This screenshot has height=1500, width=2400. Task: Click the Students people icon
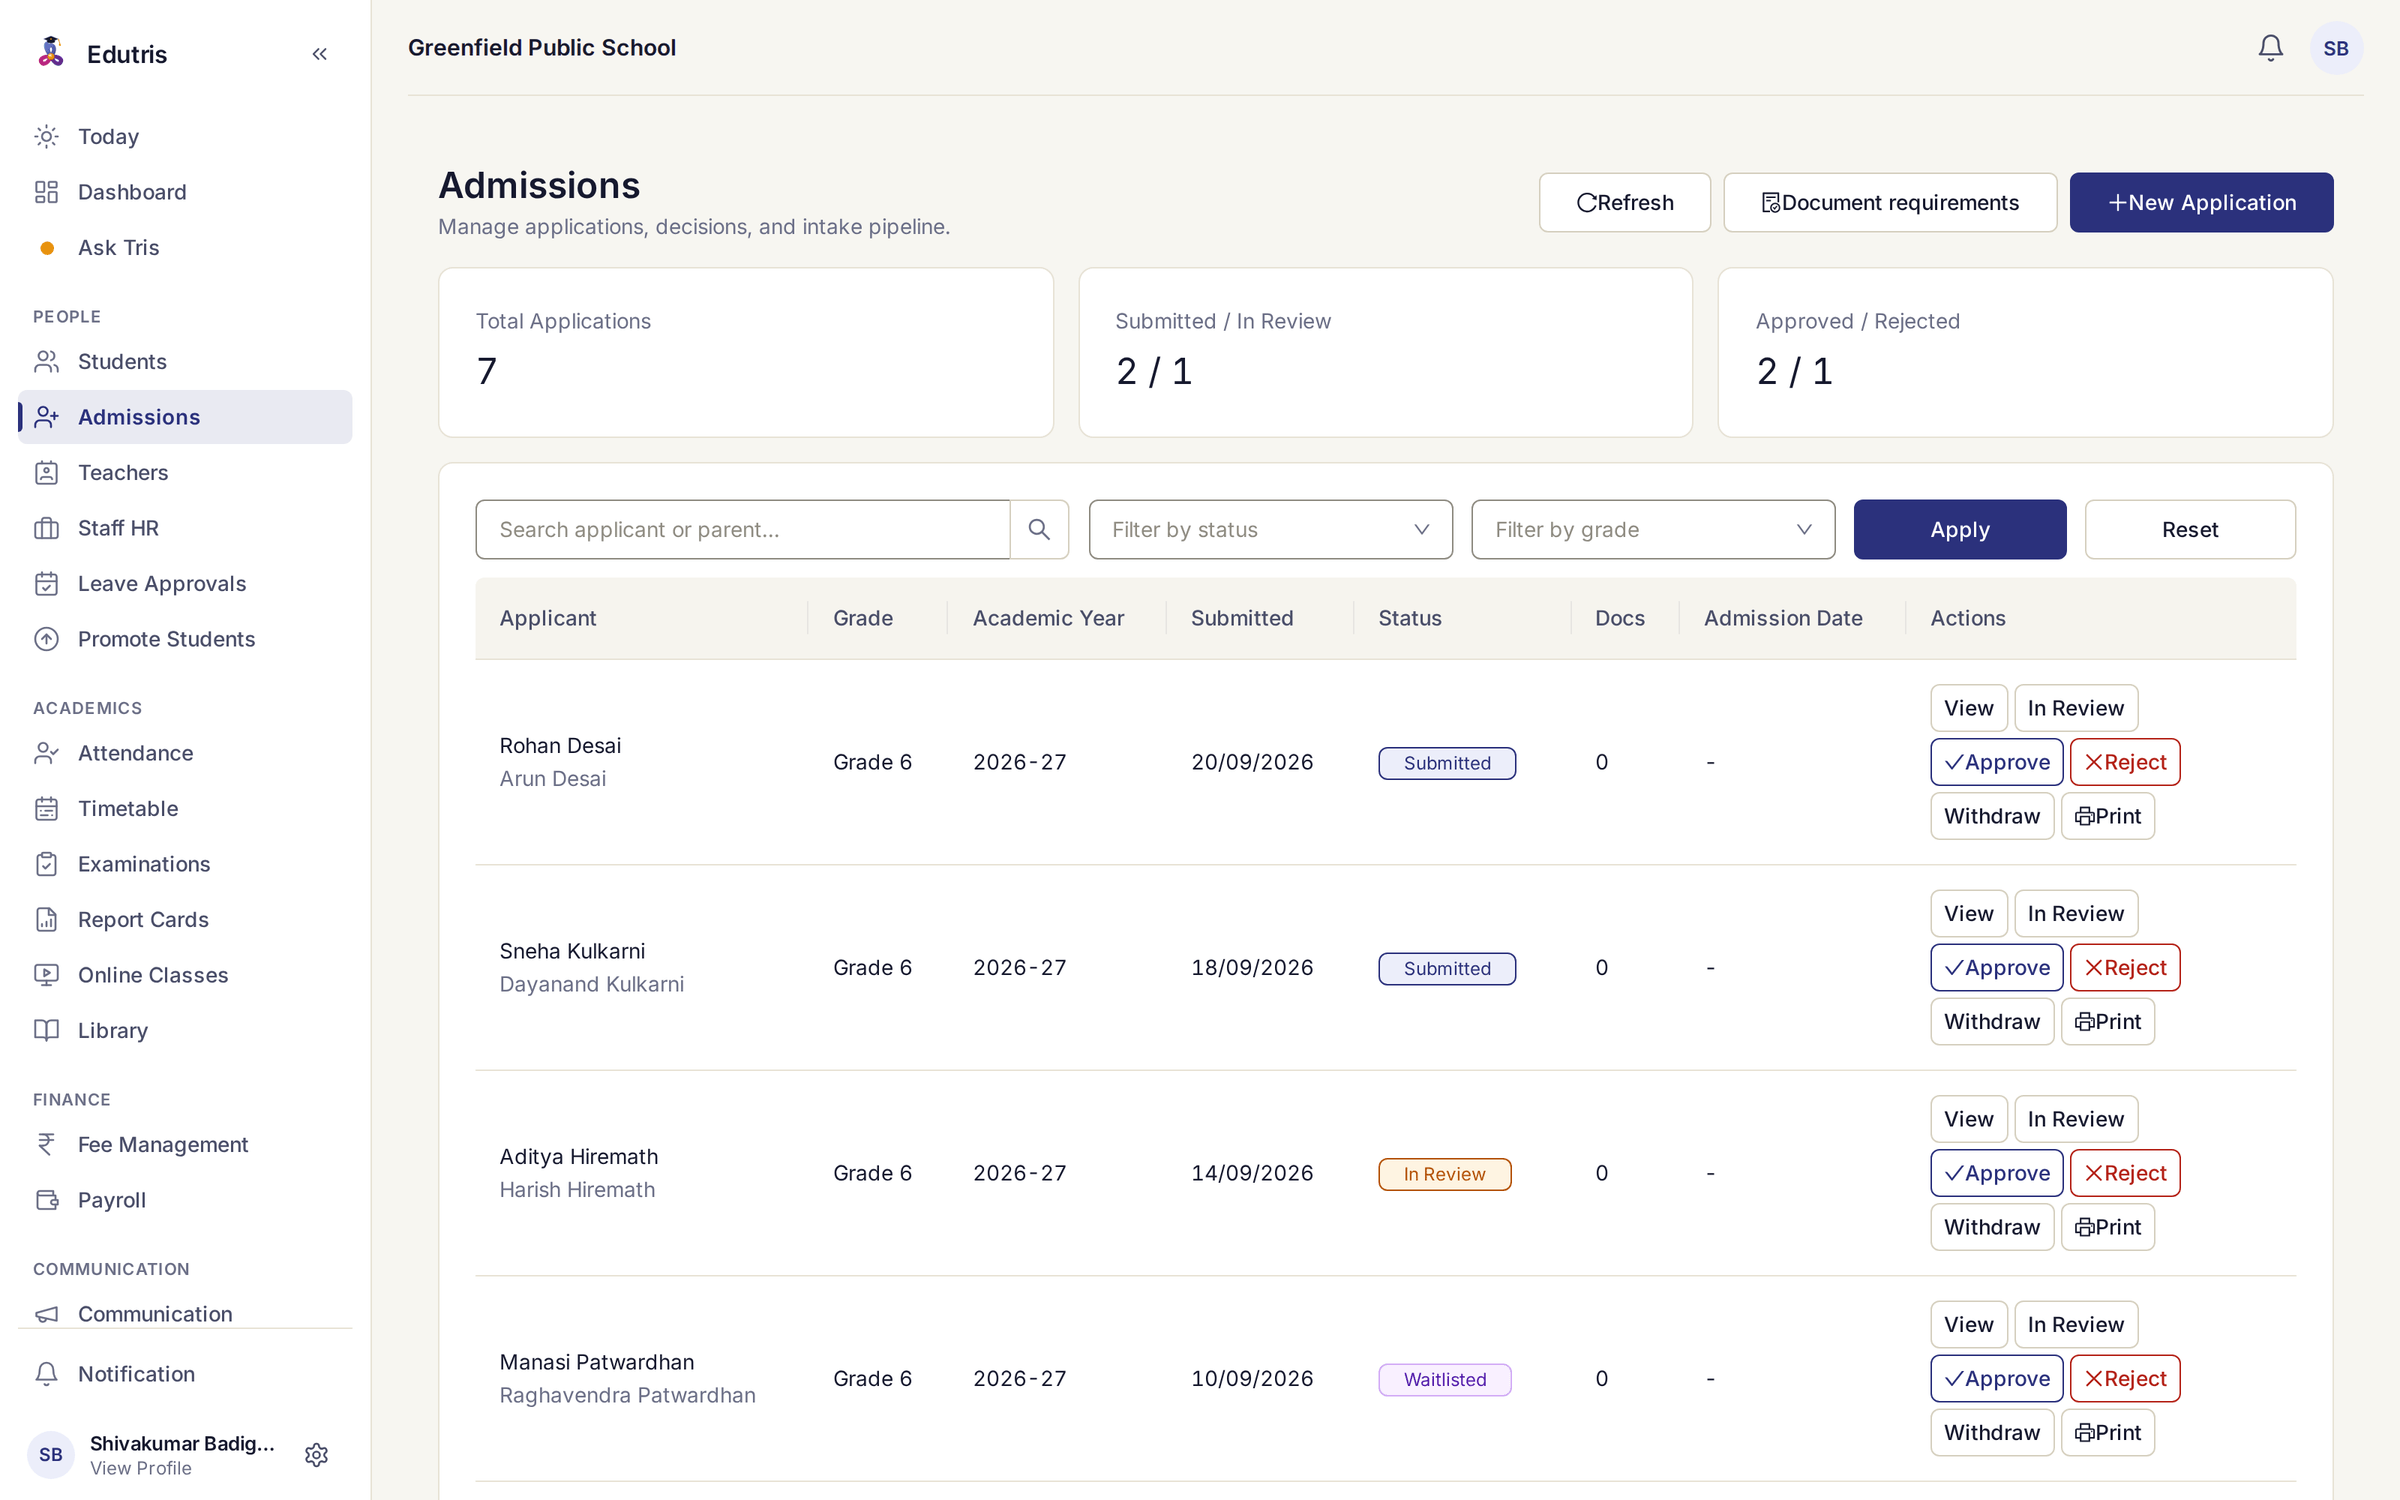coord(47,361)
